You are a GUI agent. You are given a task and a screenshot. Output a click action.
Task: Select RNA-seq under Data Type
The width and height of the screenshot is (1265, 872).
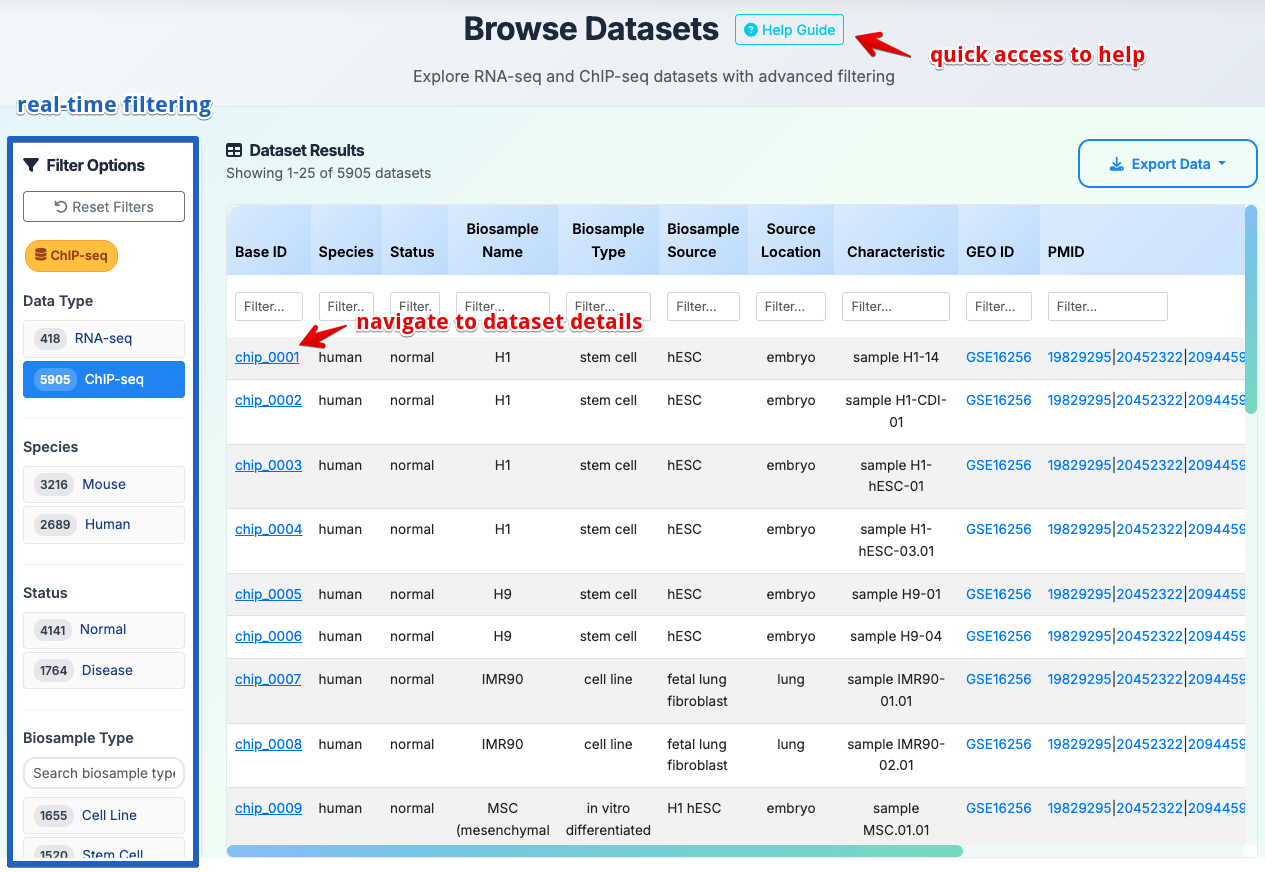point(104,338)
